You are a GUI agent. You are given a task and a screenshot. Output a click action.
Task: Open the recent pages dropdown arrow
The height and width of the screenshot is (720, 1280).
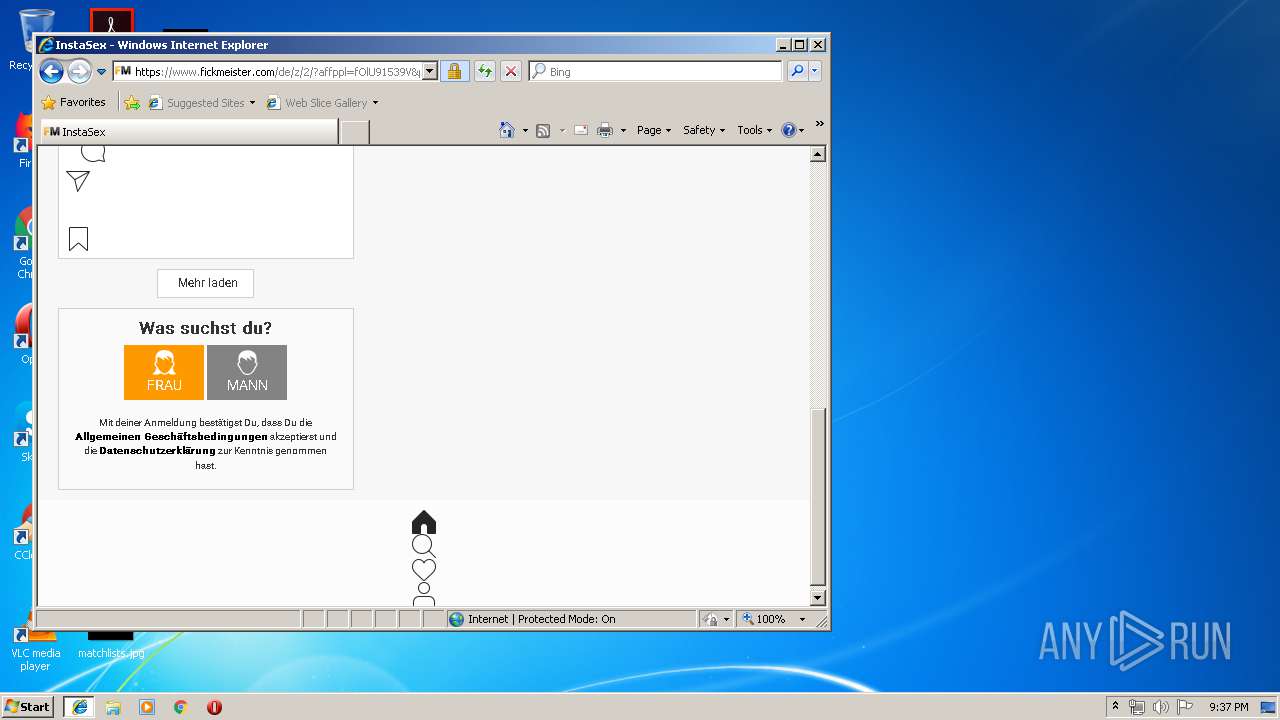(101, 72)
